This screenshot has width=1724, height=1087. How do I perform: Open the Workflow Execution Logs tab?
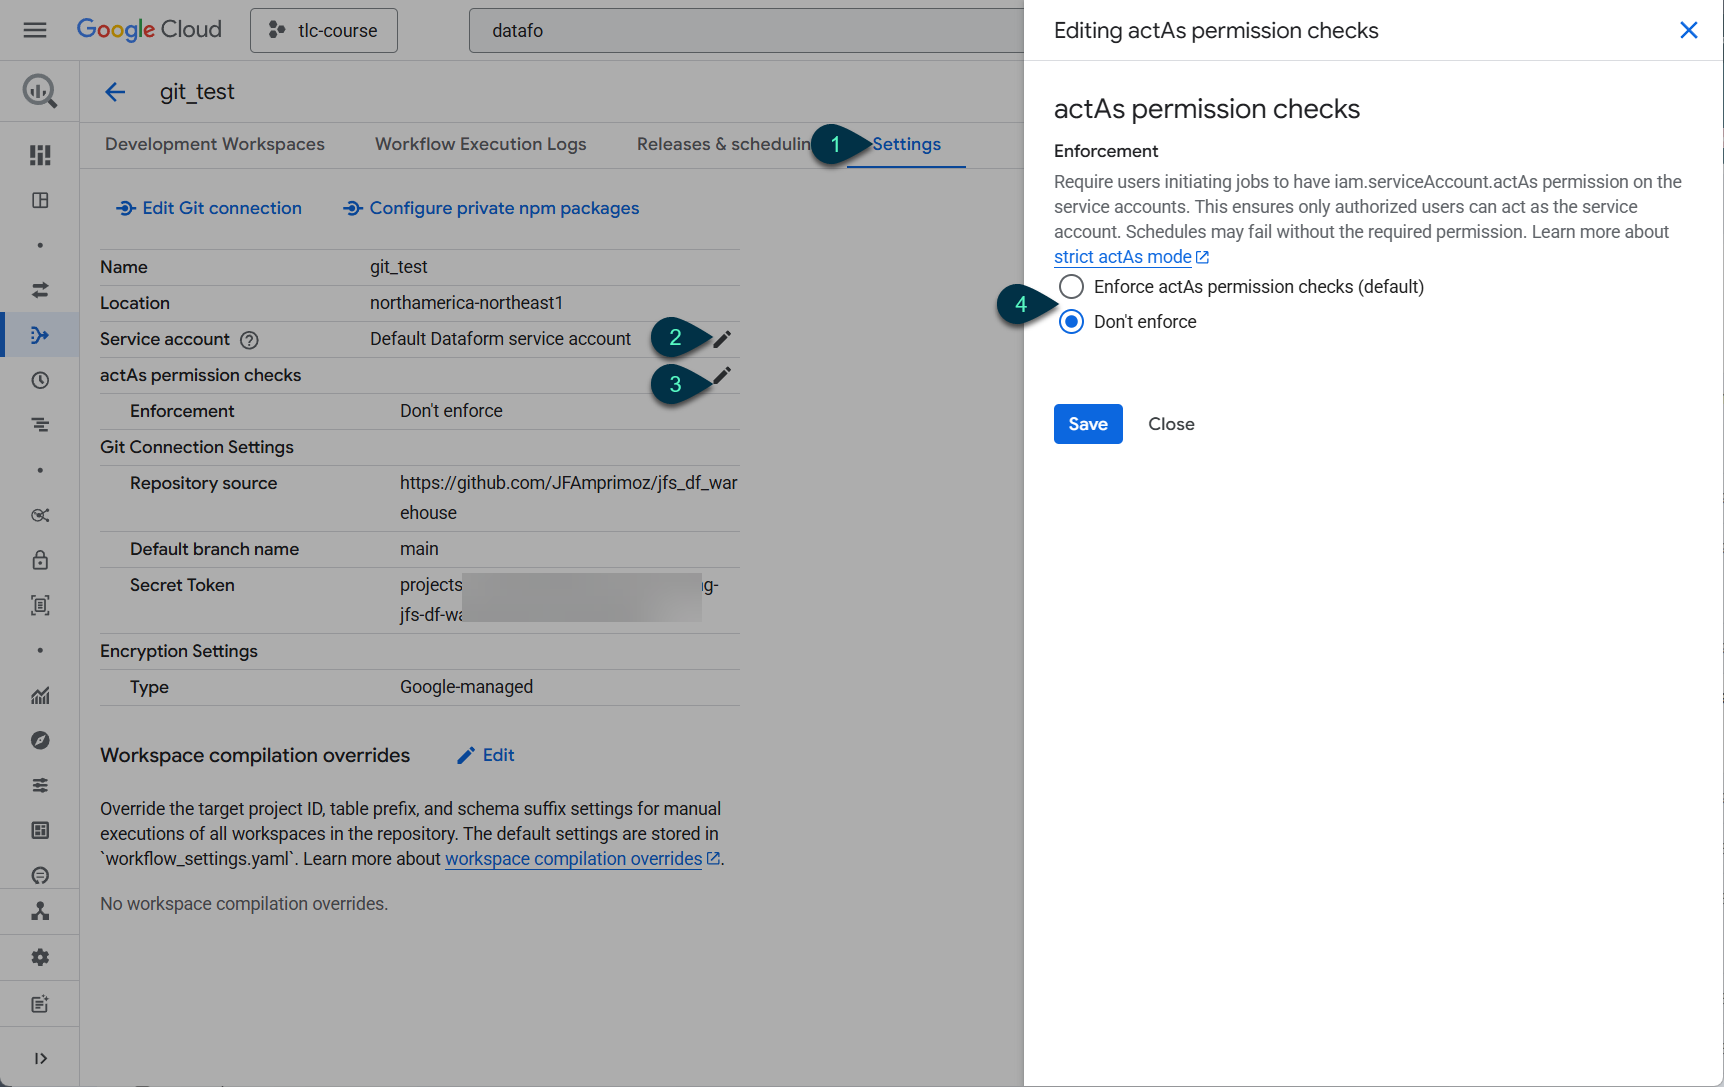(480, 144)
